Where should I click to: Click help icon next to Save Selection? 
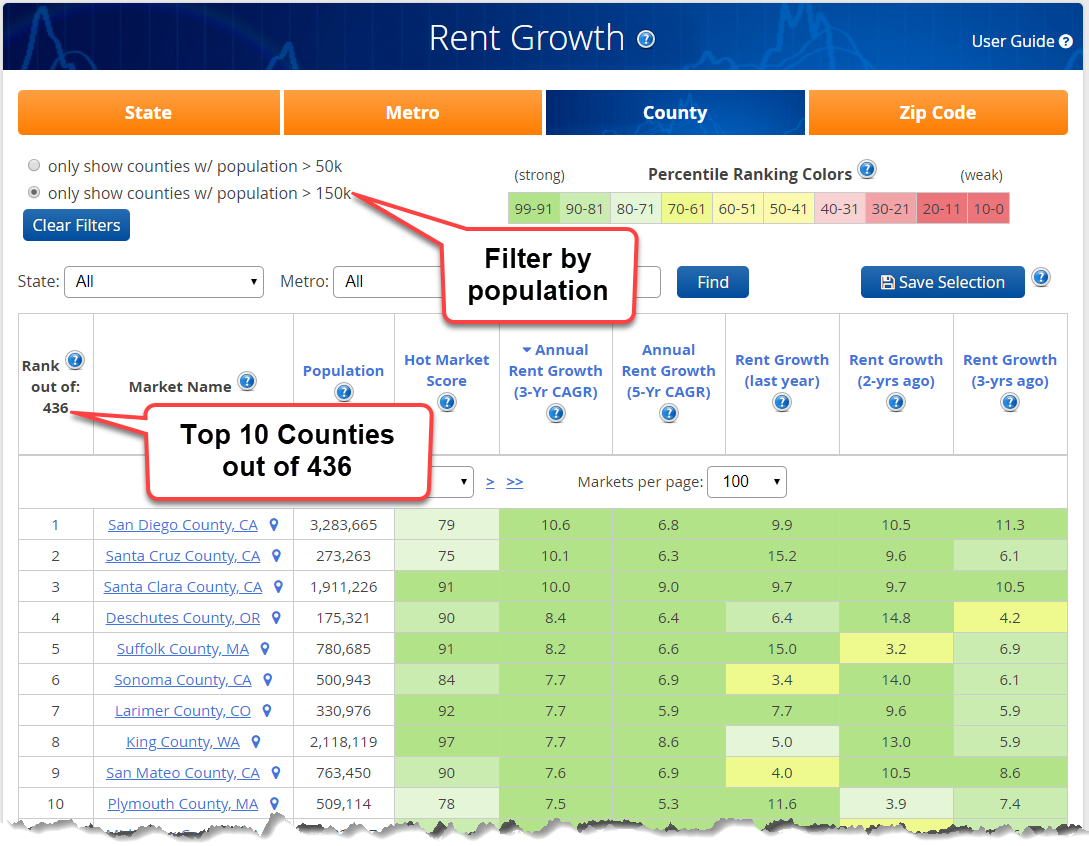1040,278
